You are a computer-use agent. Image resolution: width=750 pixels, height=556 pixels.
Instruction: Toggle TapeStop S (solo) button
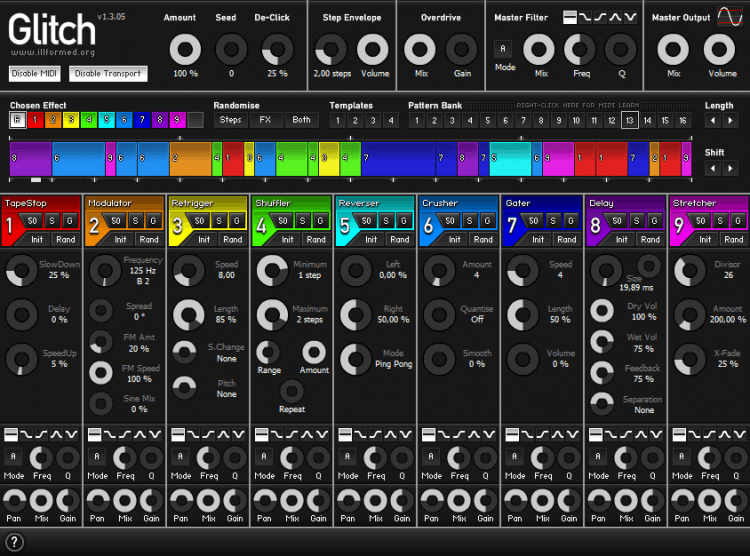(52, 221)
